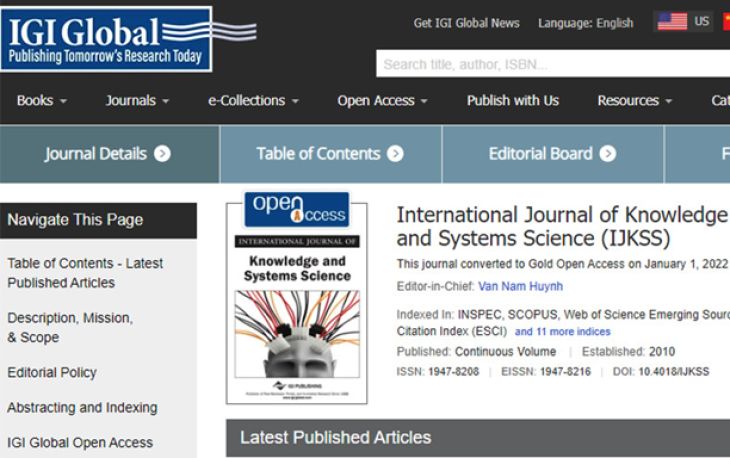Select the Established 2010 text
Screen dimensions: 730x458
629,351
